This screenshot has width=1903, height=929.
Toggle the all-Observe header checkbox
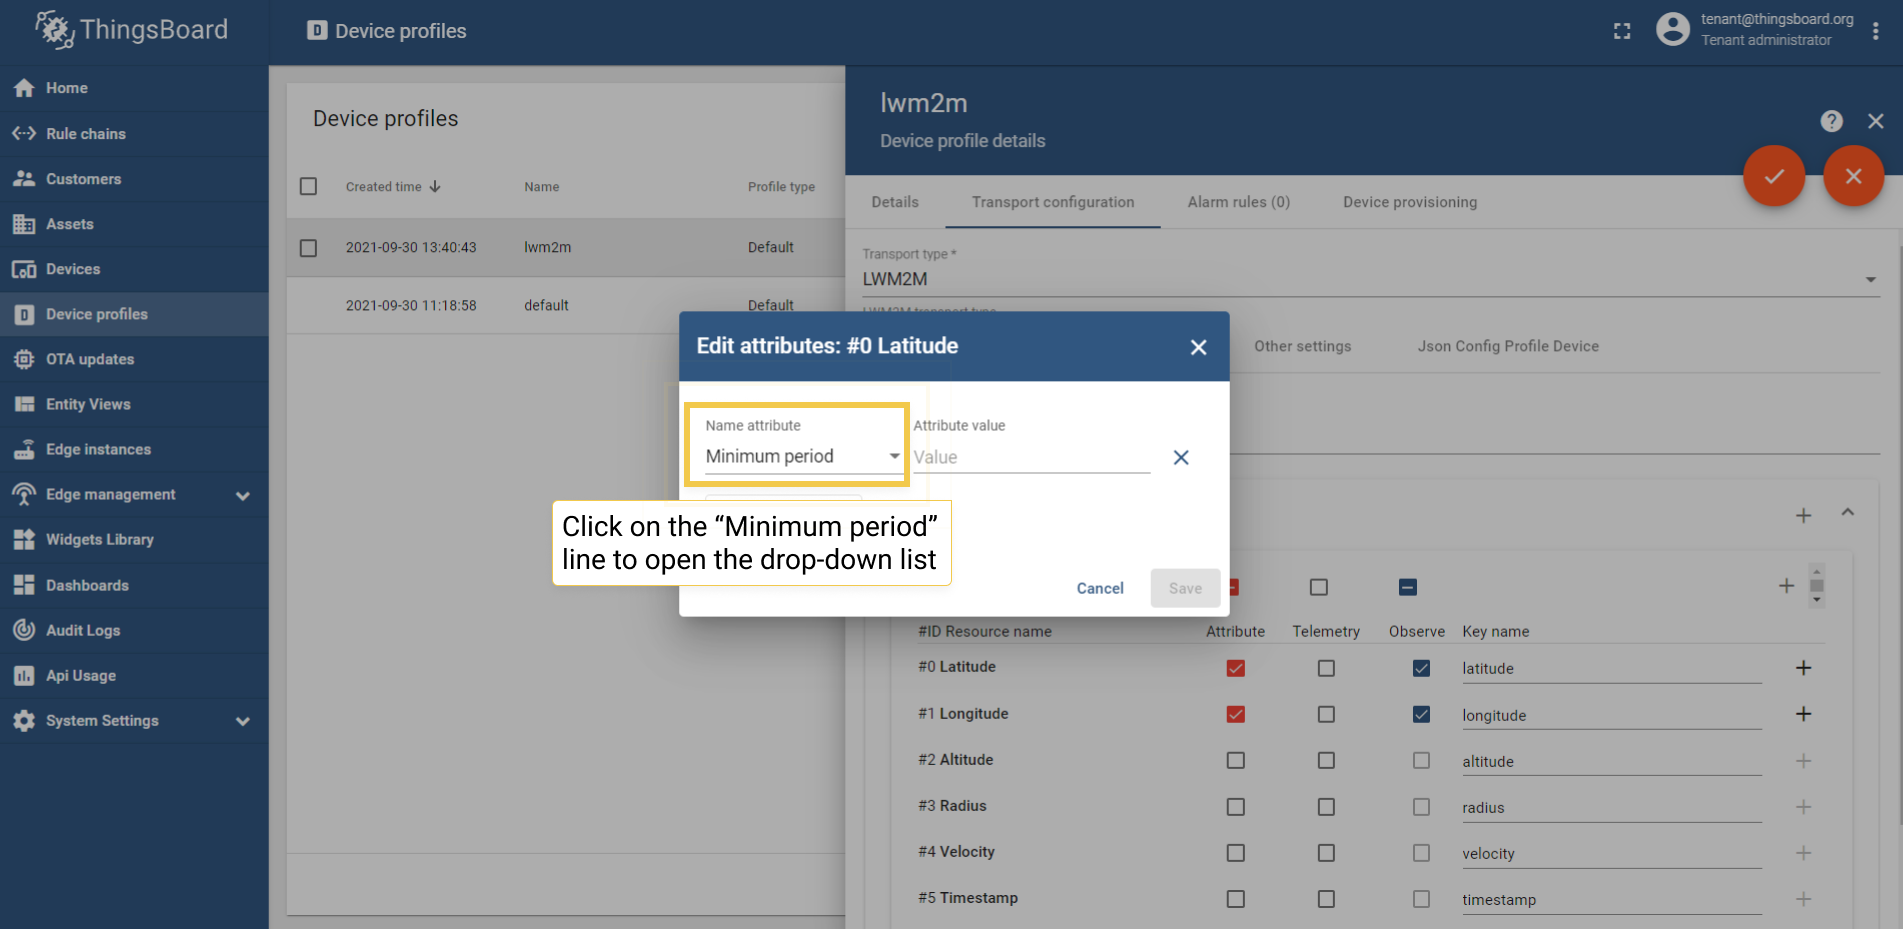(x=1408, y=587)
